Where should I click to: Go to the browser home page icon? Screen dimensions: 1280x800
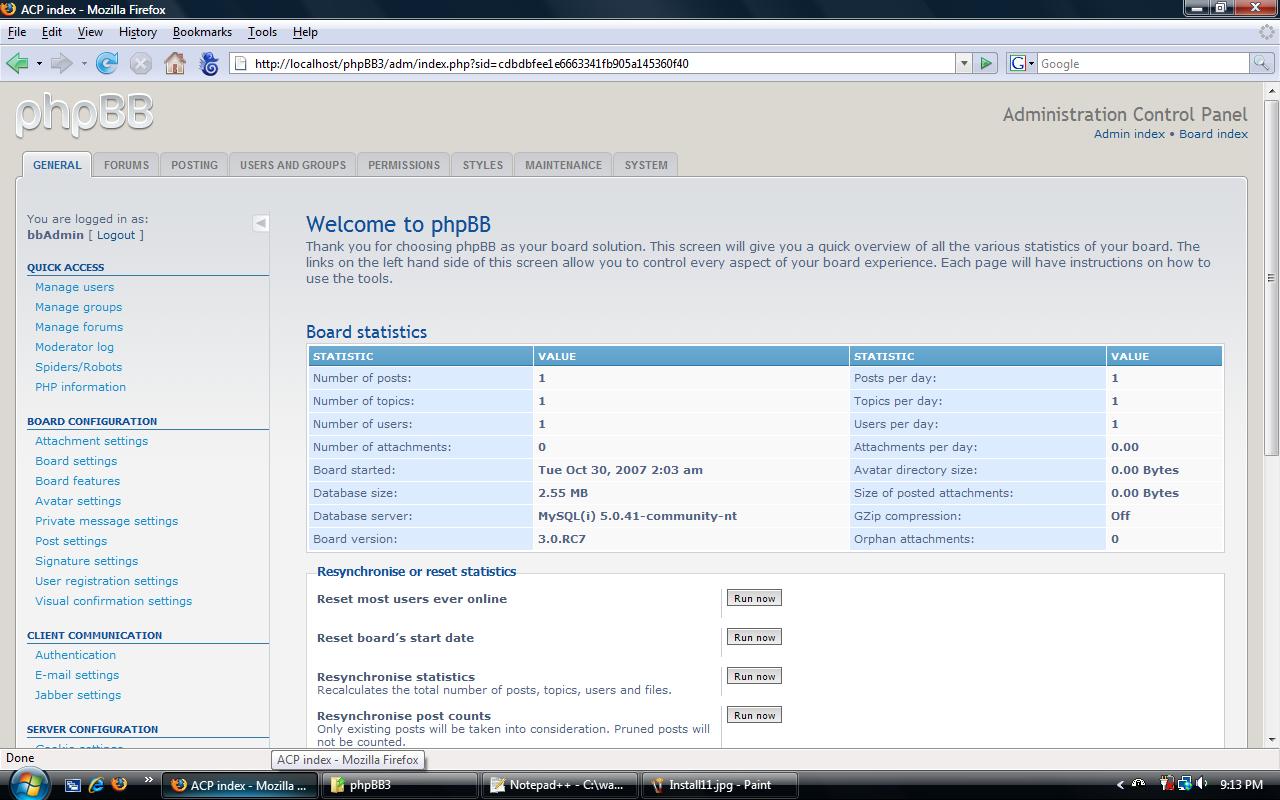[175, 64]
